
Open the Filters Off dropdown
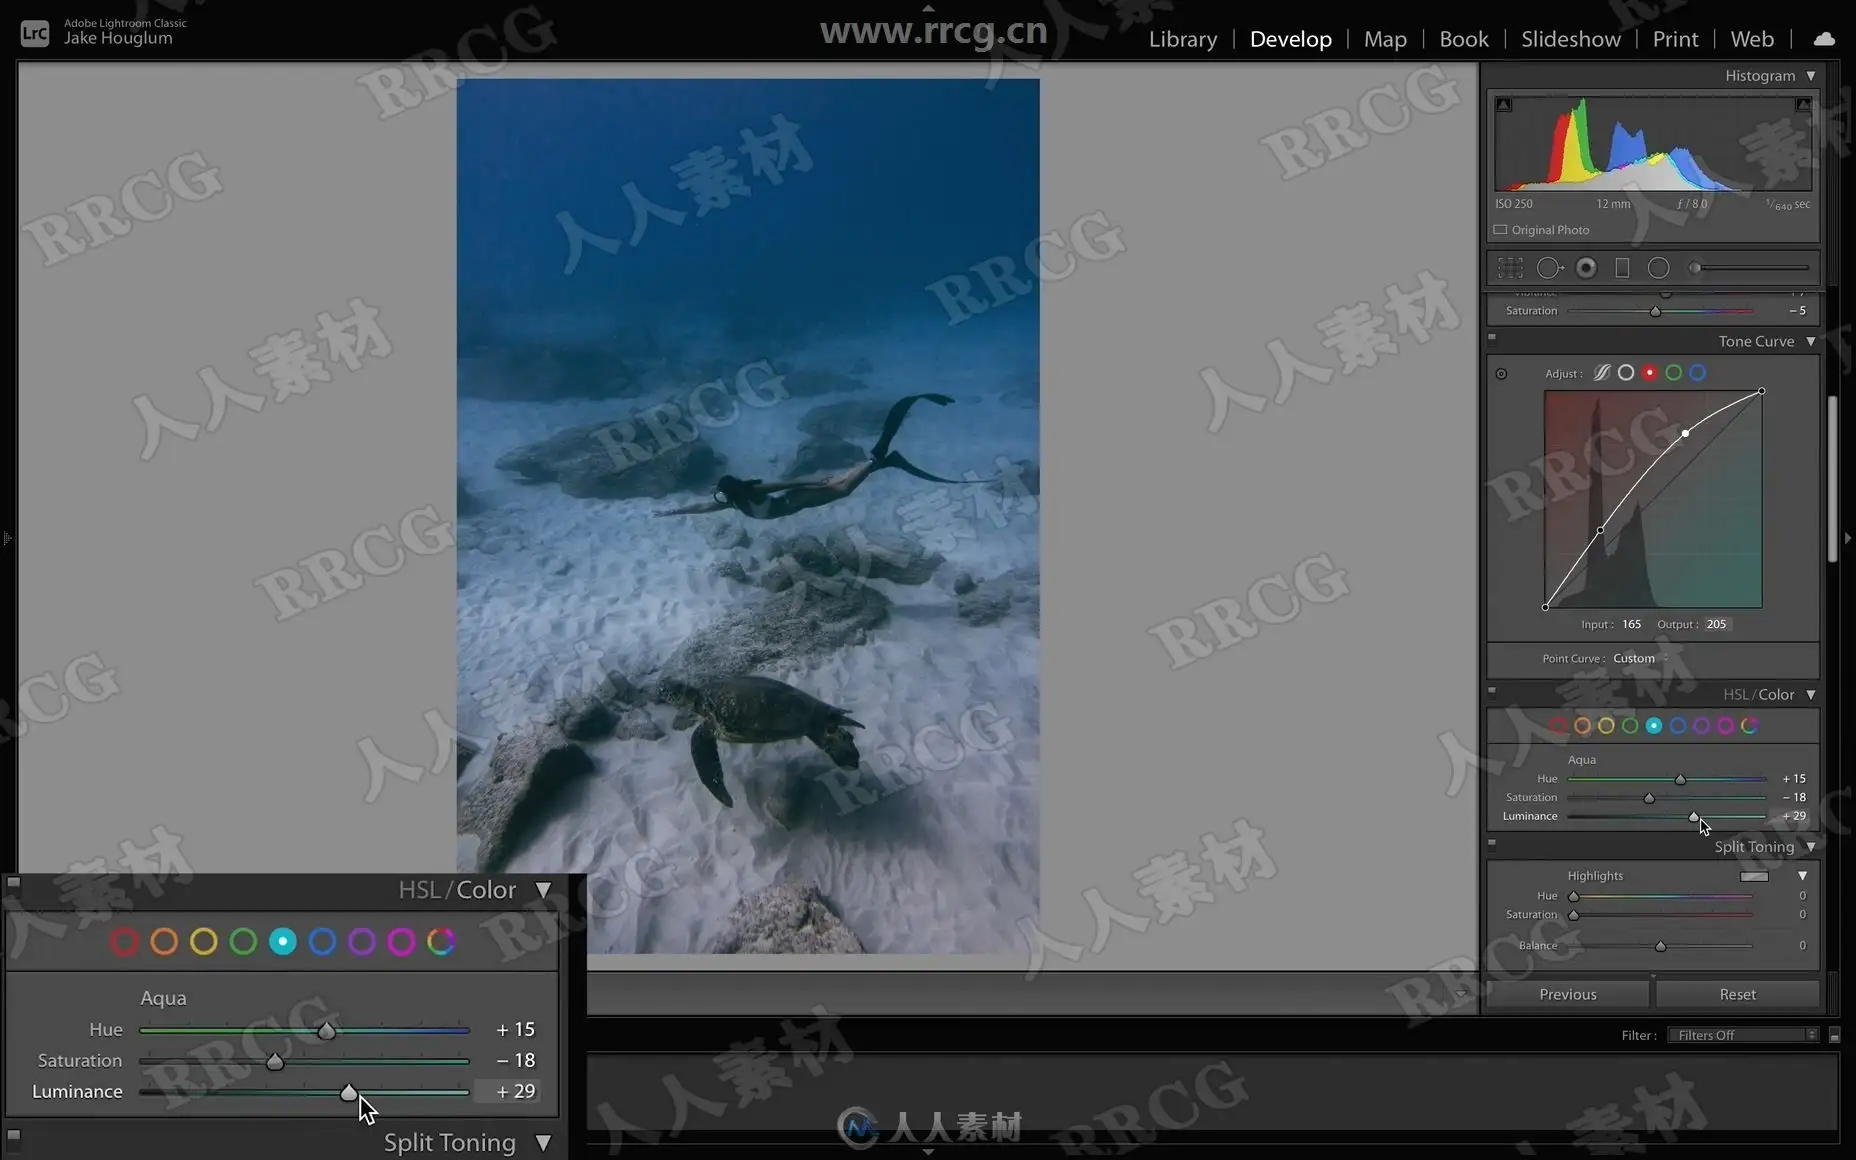1743,1035
